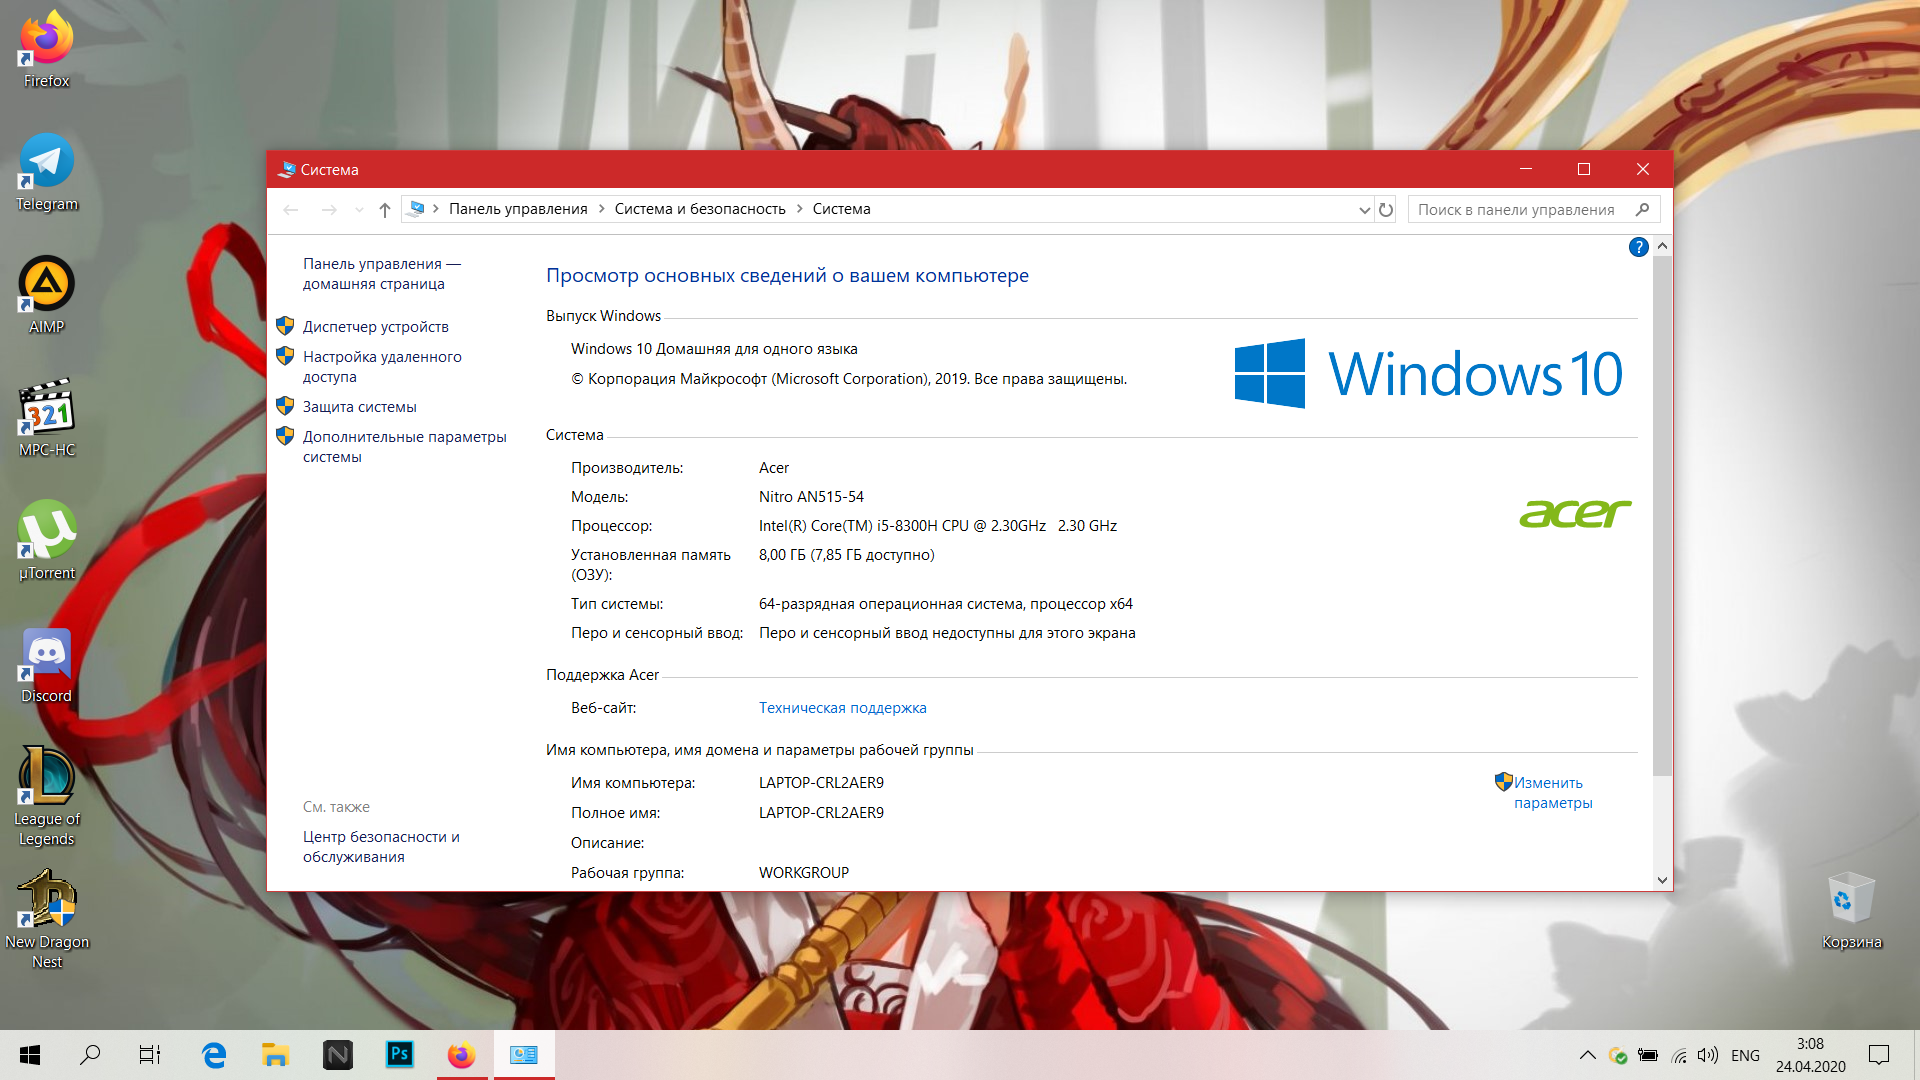Image resolution: width=1920 pixels, height=1080 pixels.
Task: Open Диспетчер устройств
Action: click(376, 327)
